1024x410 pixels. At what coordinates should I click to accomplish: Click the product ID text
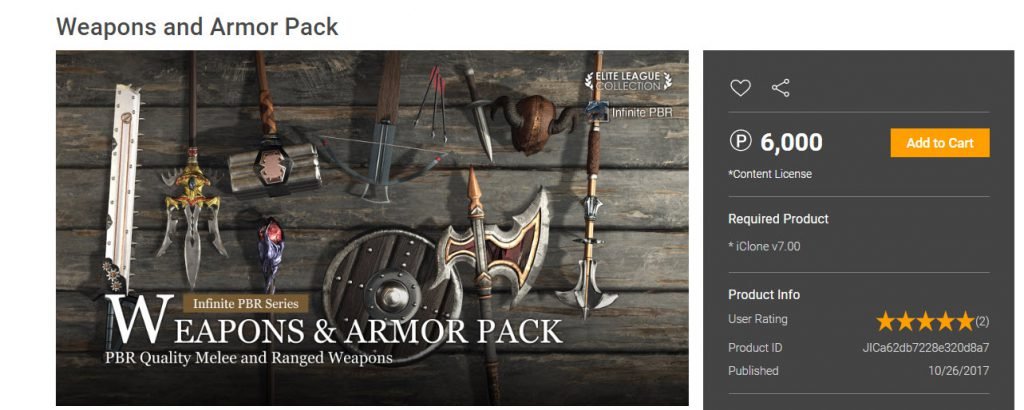pos(925,347)
